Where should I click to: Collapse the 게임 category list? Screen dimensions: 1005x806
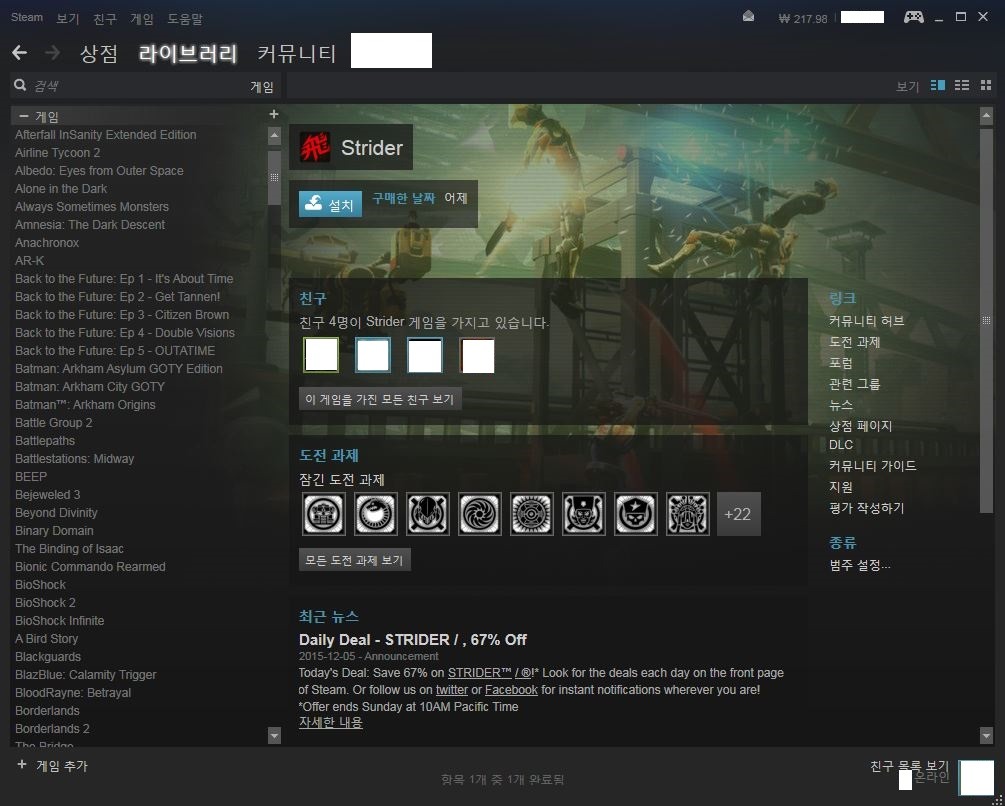(24, 116)
